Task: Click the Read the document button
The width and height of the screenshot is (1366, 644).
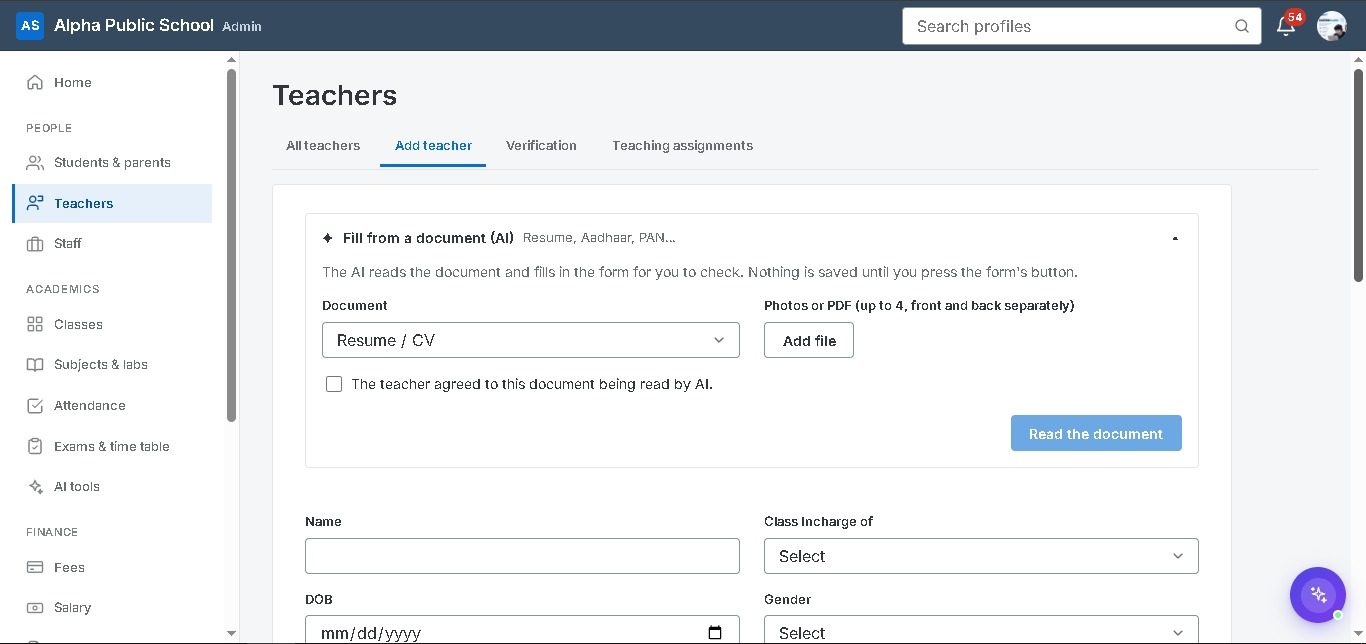Action: coord(1096,433)
